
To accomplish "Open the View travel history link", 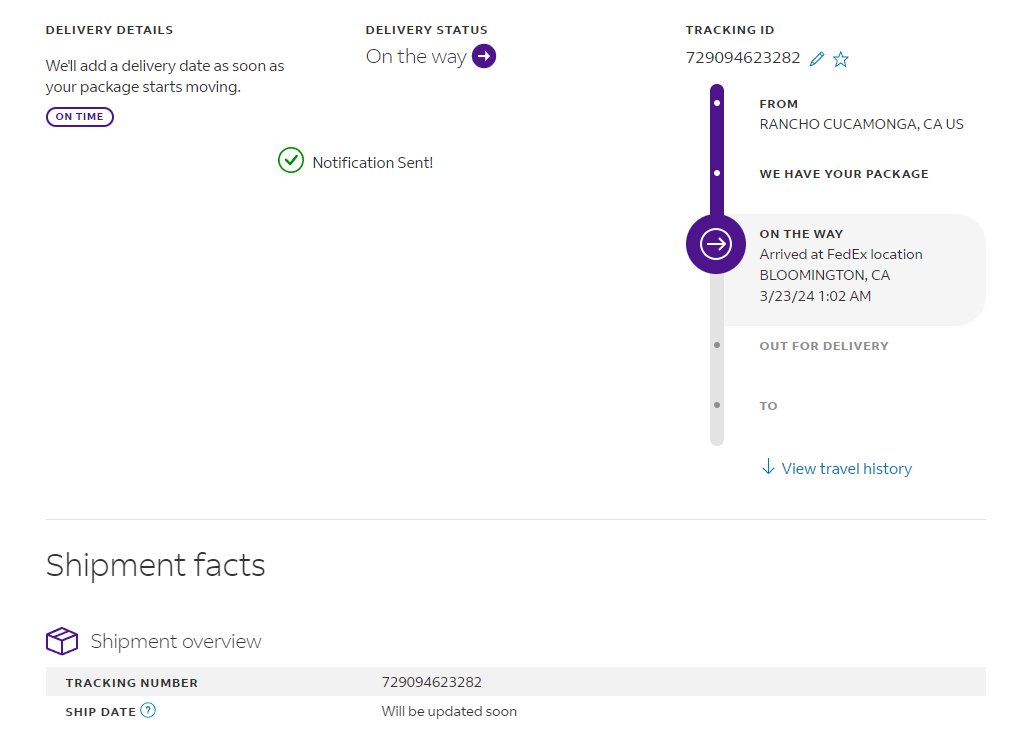I will coord(846,468).
